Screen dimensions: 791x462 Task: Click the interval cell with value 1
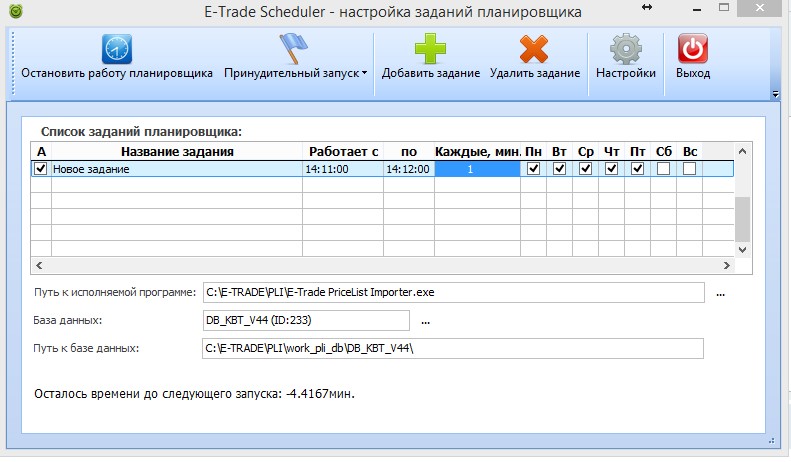coord(477,169)
